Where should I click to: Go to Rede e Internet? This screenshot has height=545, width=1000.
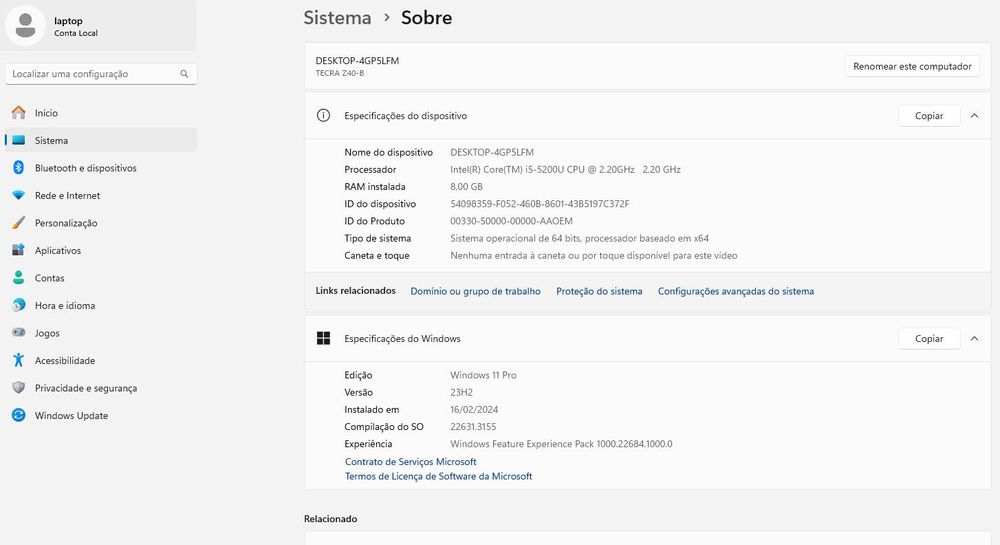point(101,195)
